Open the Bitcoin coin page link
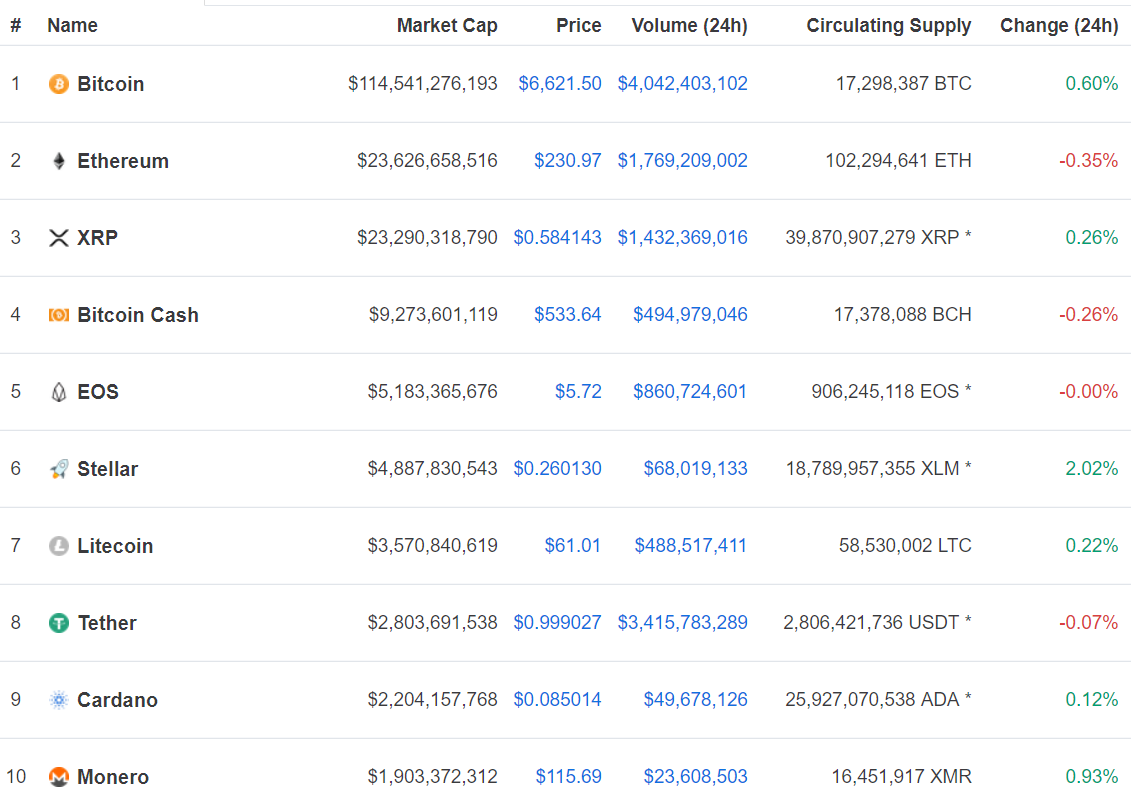Screen dimensions: 1131x798 tap(110, 84)
